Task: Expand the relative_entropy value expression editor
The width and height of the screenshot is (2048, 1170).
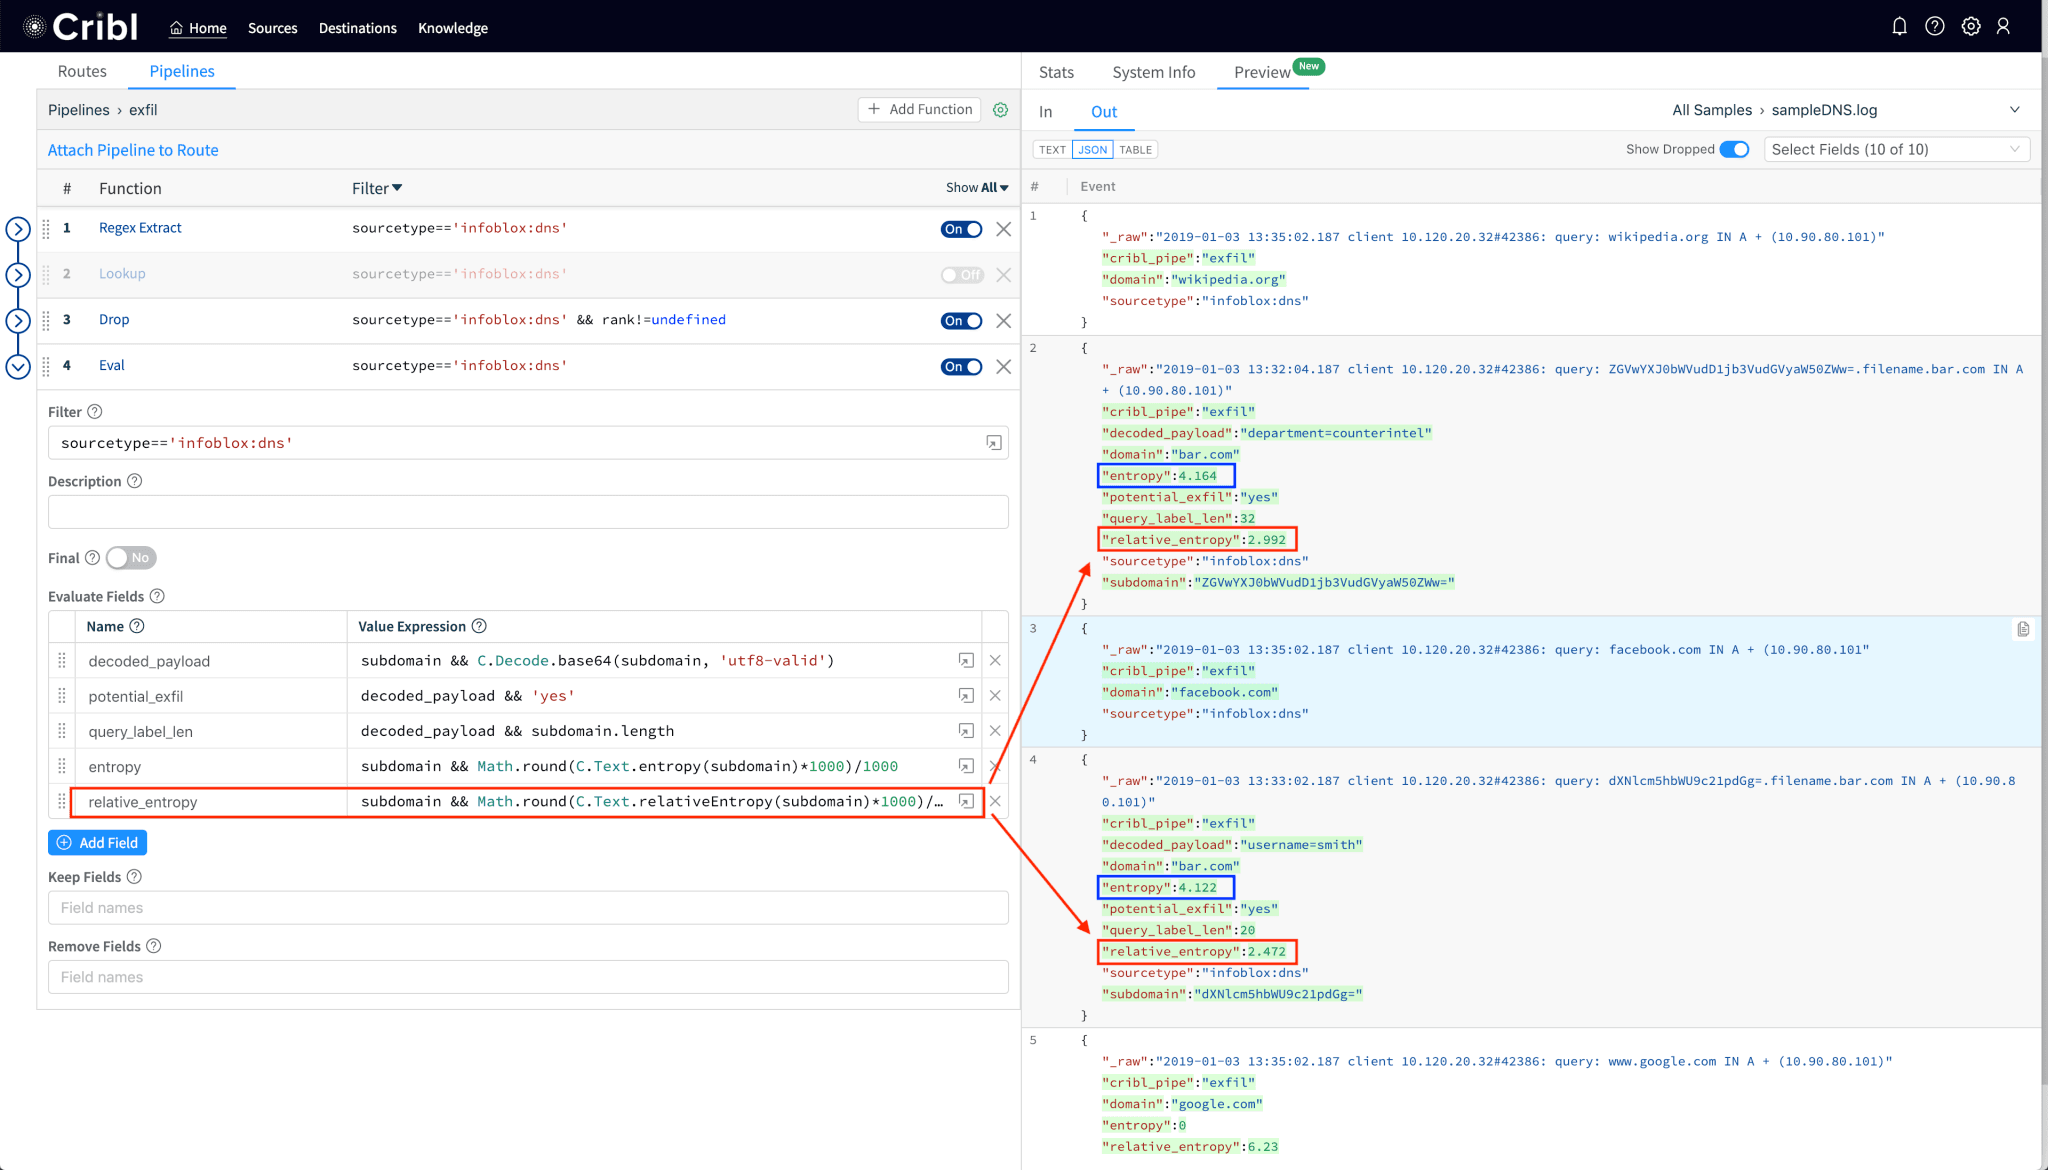Action: 966,801
